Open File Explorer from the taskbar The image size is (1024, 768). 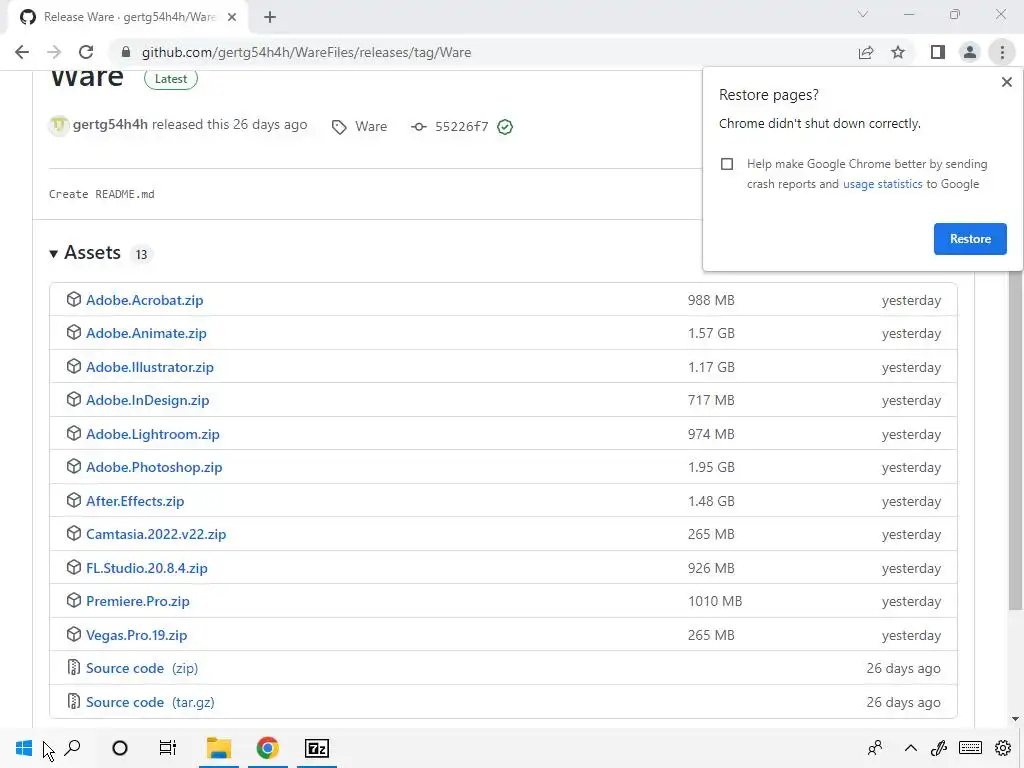point(219,748)
